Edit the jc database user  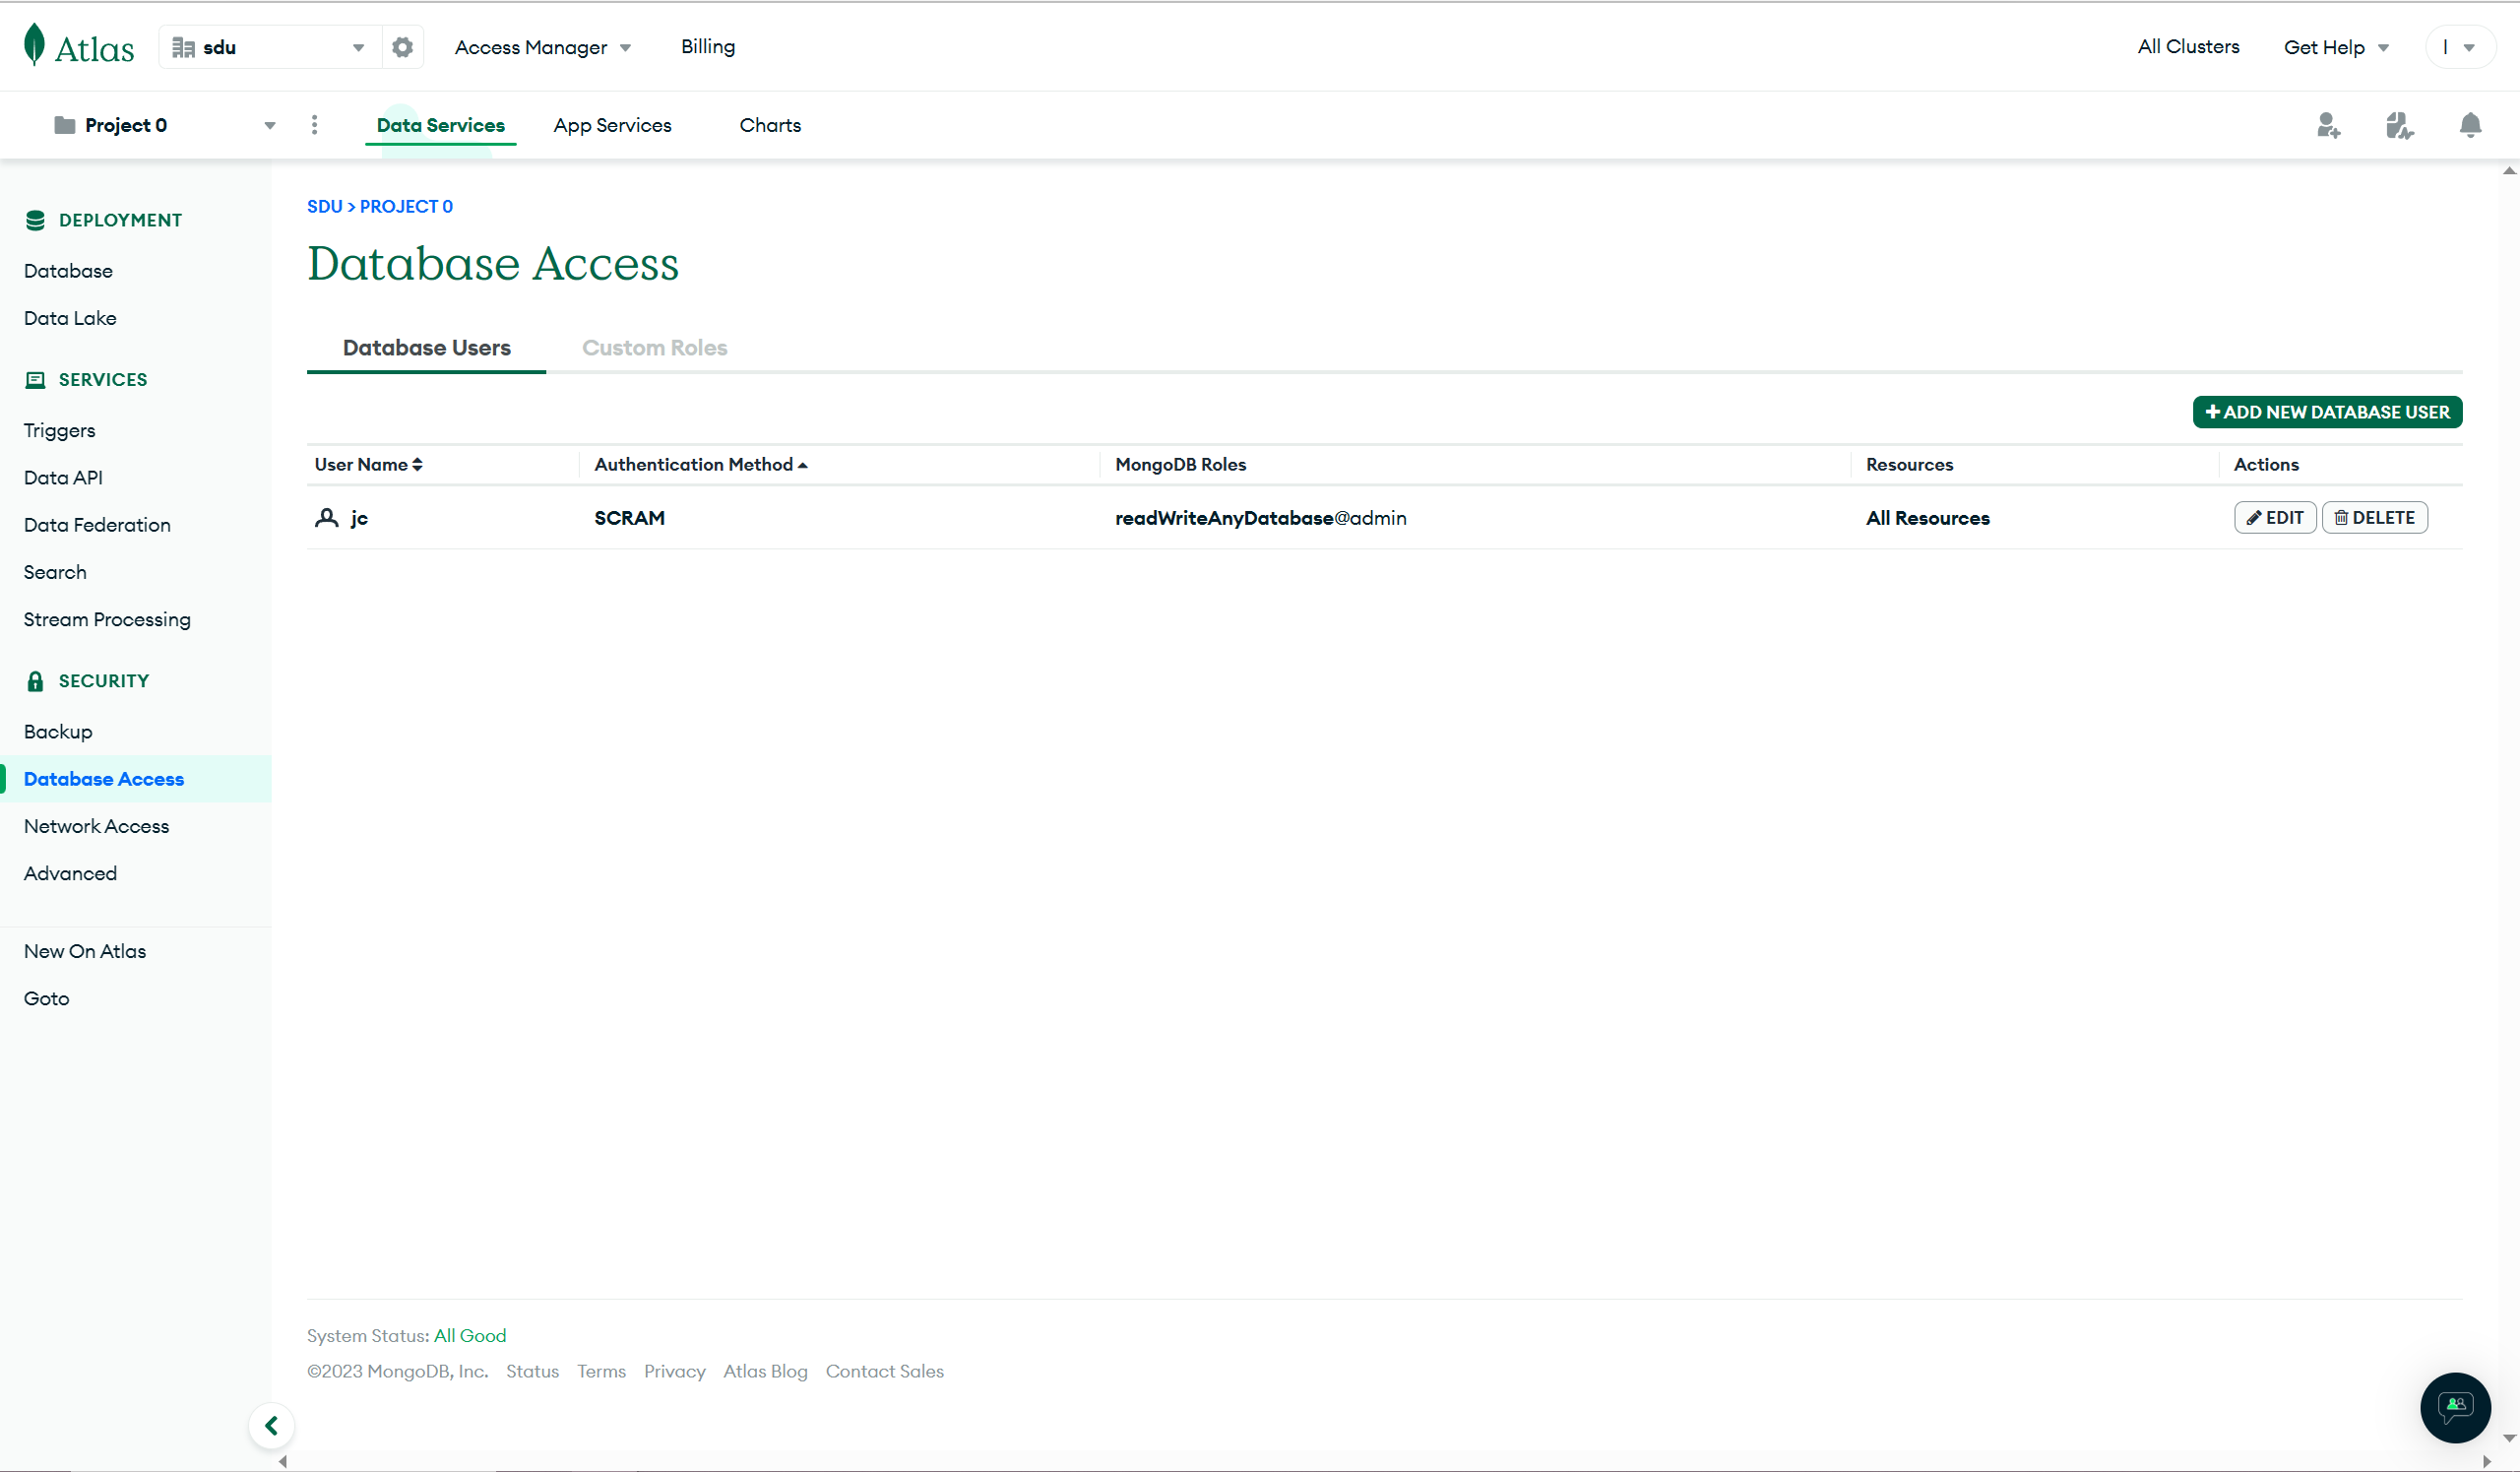tap(2274, 518)
